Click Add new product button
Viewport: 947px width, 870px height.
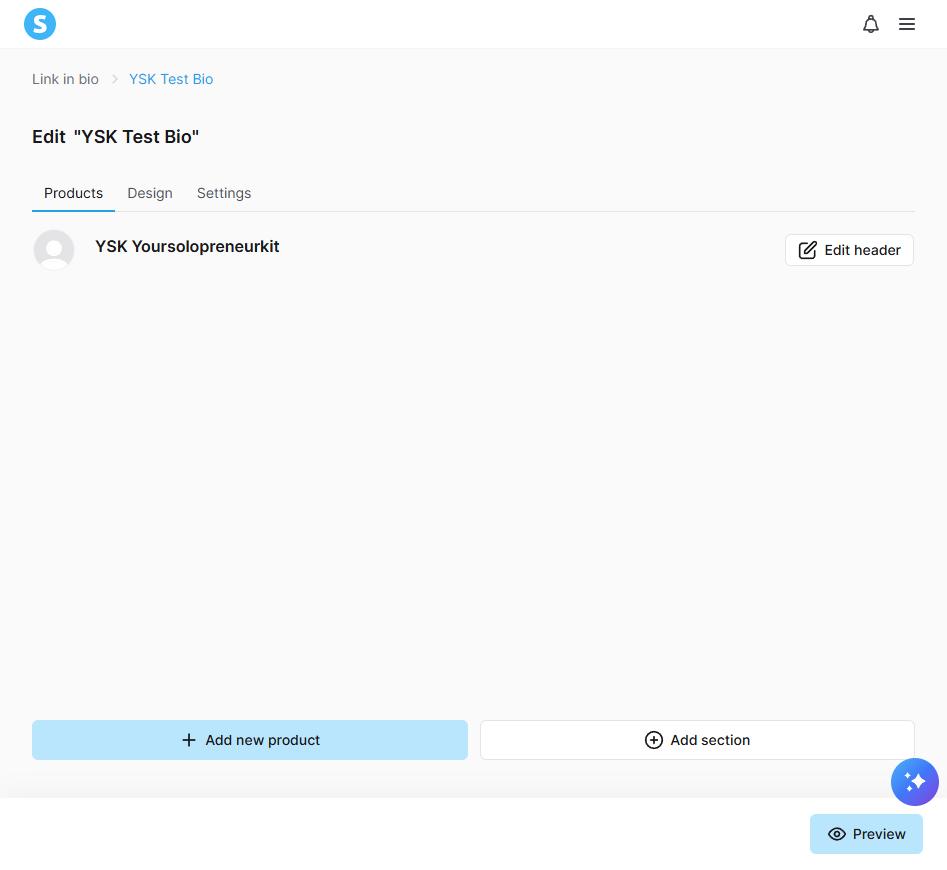250,740
